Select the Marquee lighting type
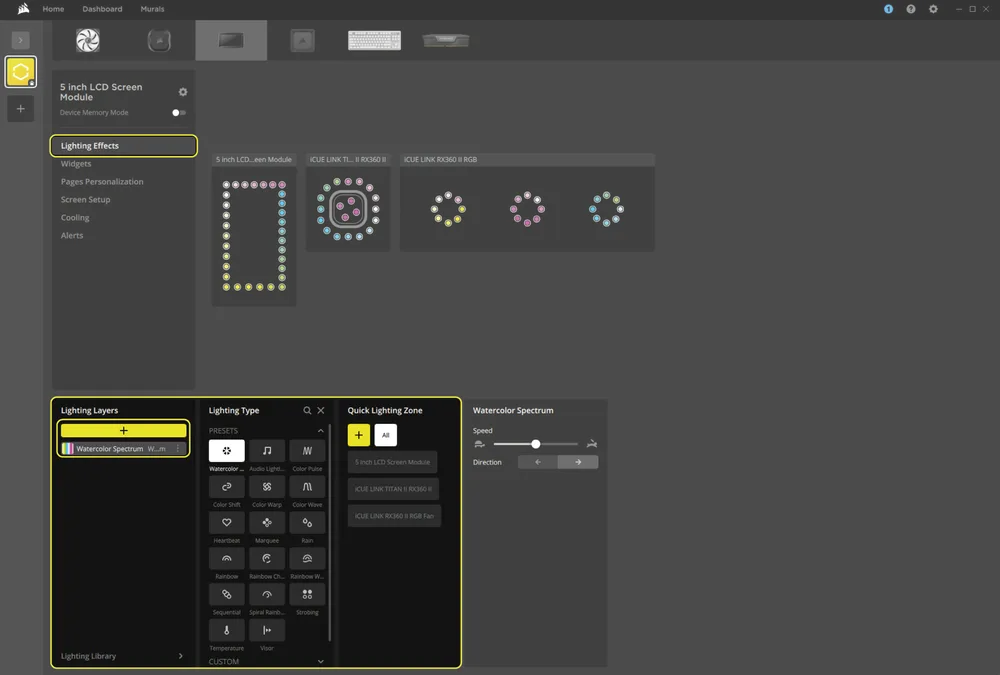The height and width of the screenshot is (675, 1000). tap(267, 522)
